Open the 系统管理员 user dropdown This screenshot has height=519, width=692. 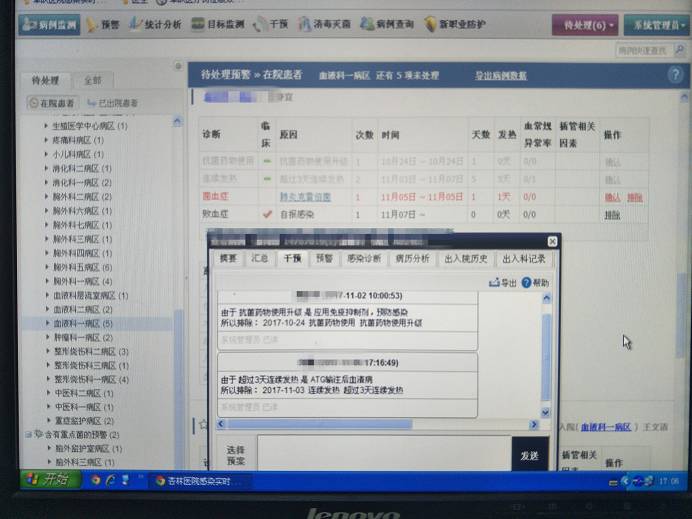[x=655, y=23]
